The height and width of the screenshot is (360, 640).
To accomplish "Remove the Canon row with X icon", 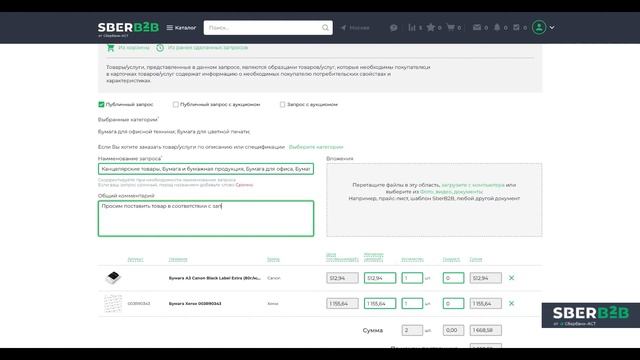I will 511,278.
